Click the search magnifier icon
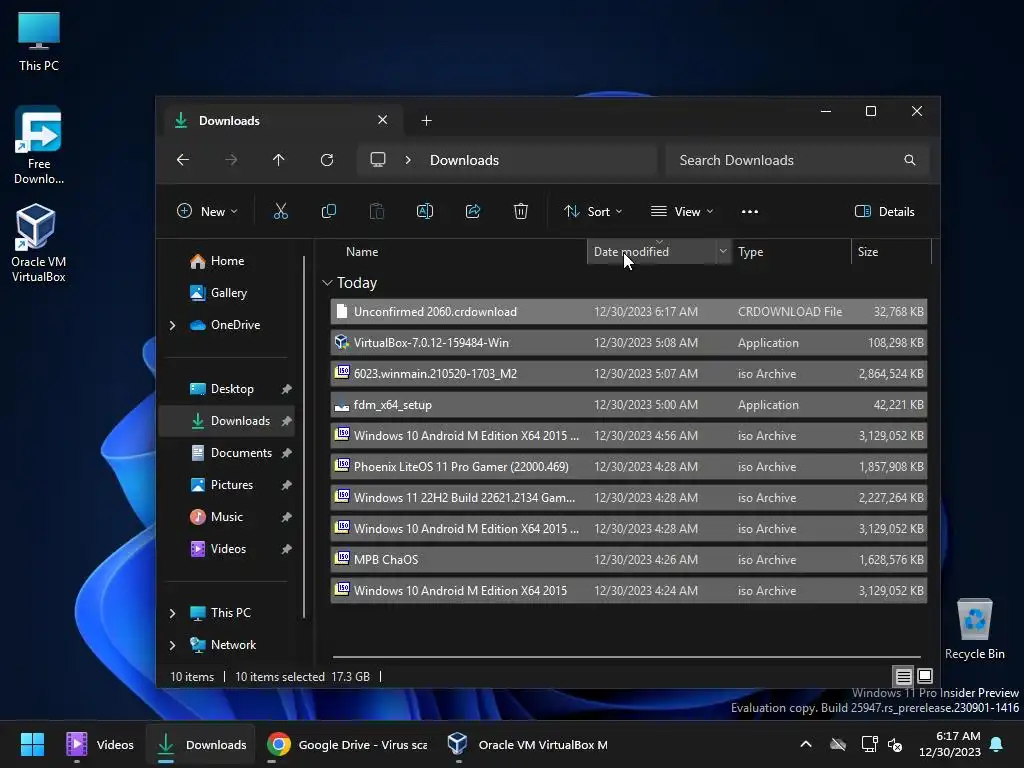 [x=910, y=160]
